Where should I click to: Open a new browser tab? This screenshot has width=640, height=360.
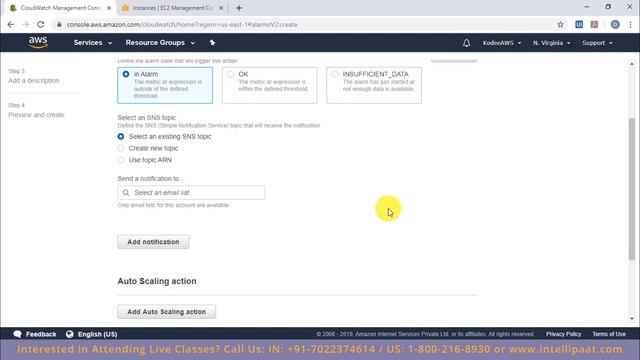coord(239,8)
